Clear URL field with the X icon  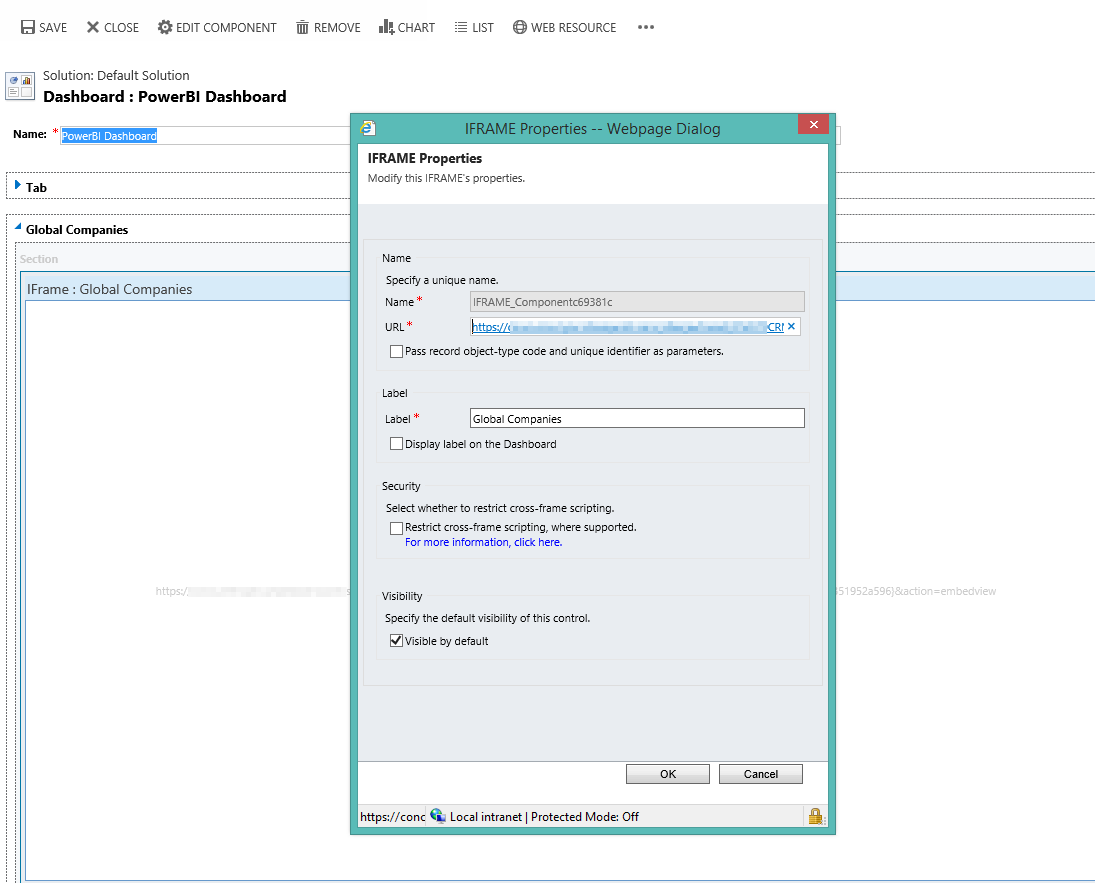(x=791, y=327)
